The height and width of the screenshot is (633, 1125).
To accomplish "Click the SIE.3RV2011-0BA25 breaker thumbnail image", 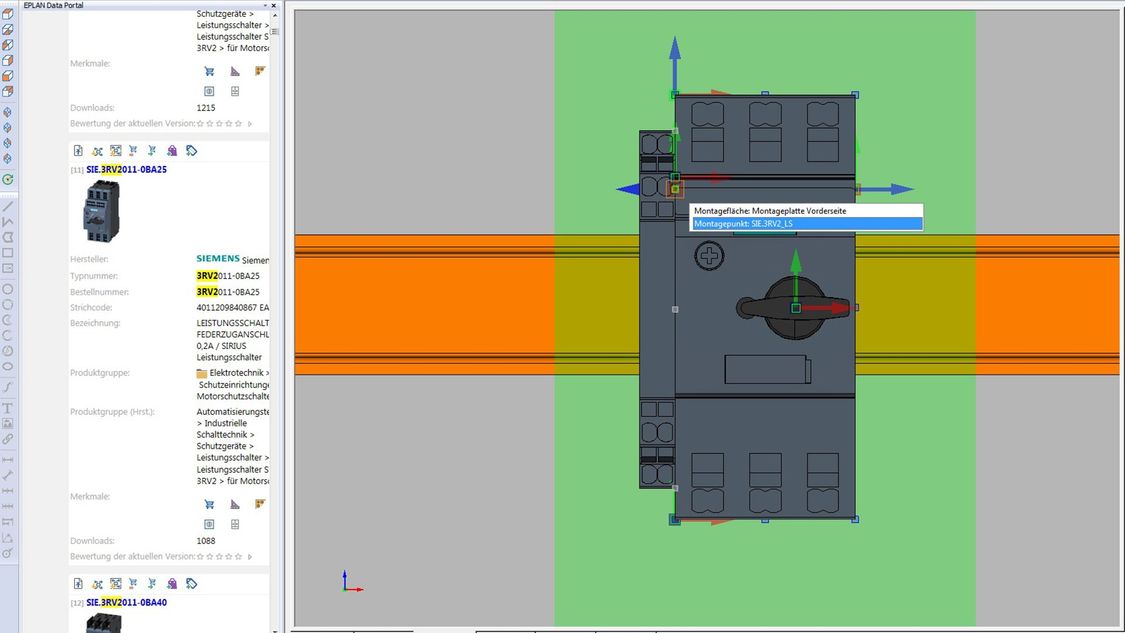I will pos(102,212).
